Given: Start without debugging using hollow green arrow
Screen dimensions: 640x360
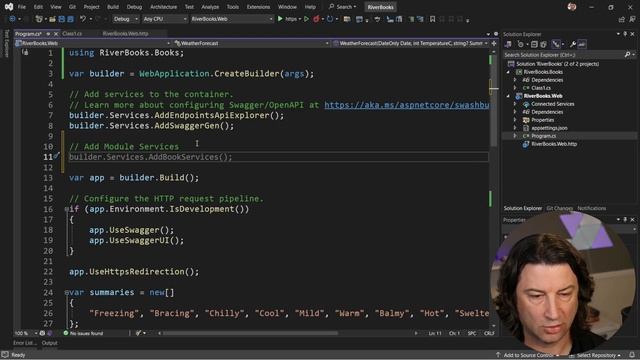Looking at the screenshot, I should [306, 19].
